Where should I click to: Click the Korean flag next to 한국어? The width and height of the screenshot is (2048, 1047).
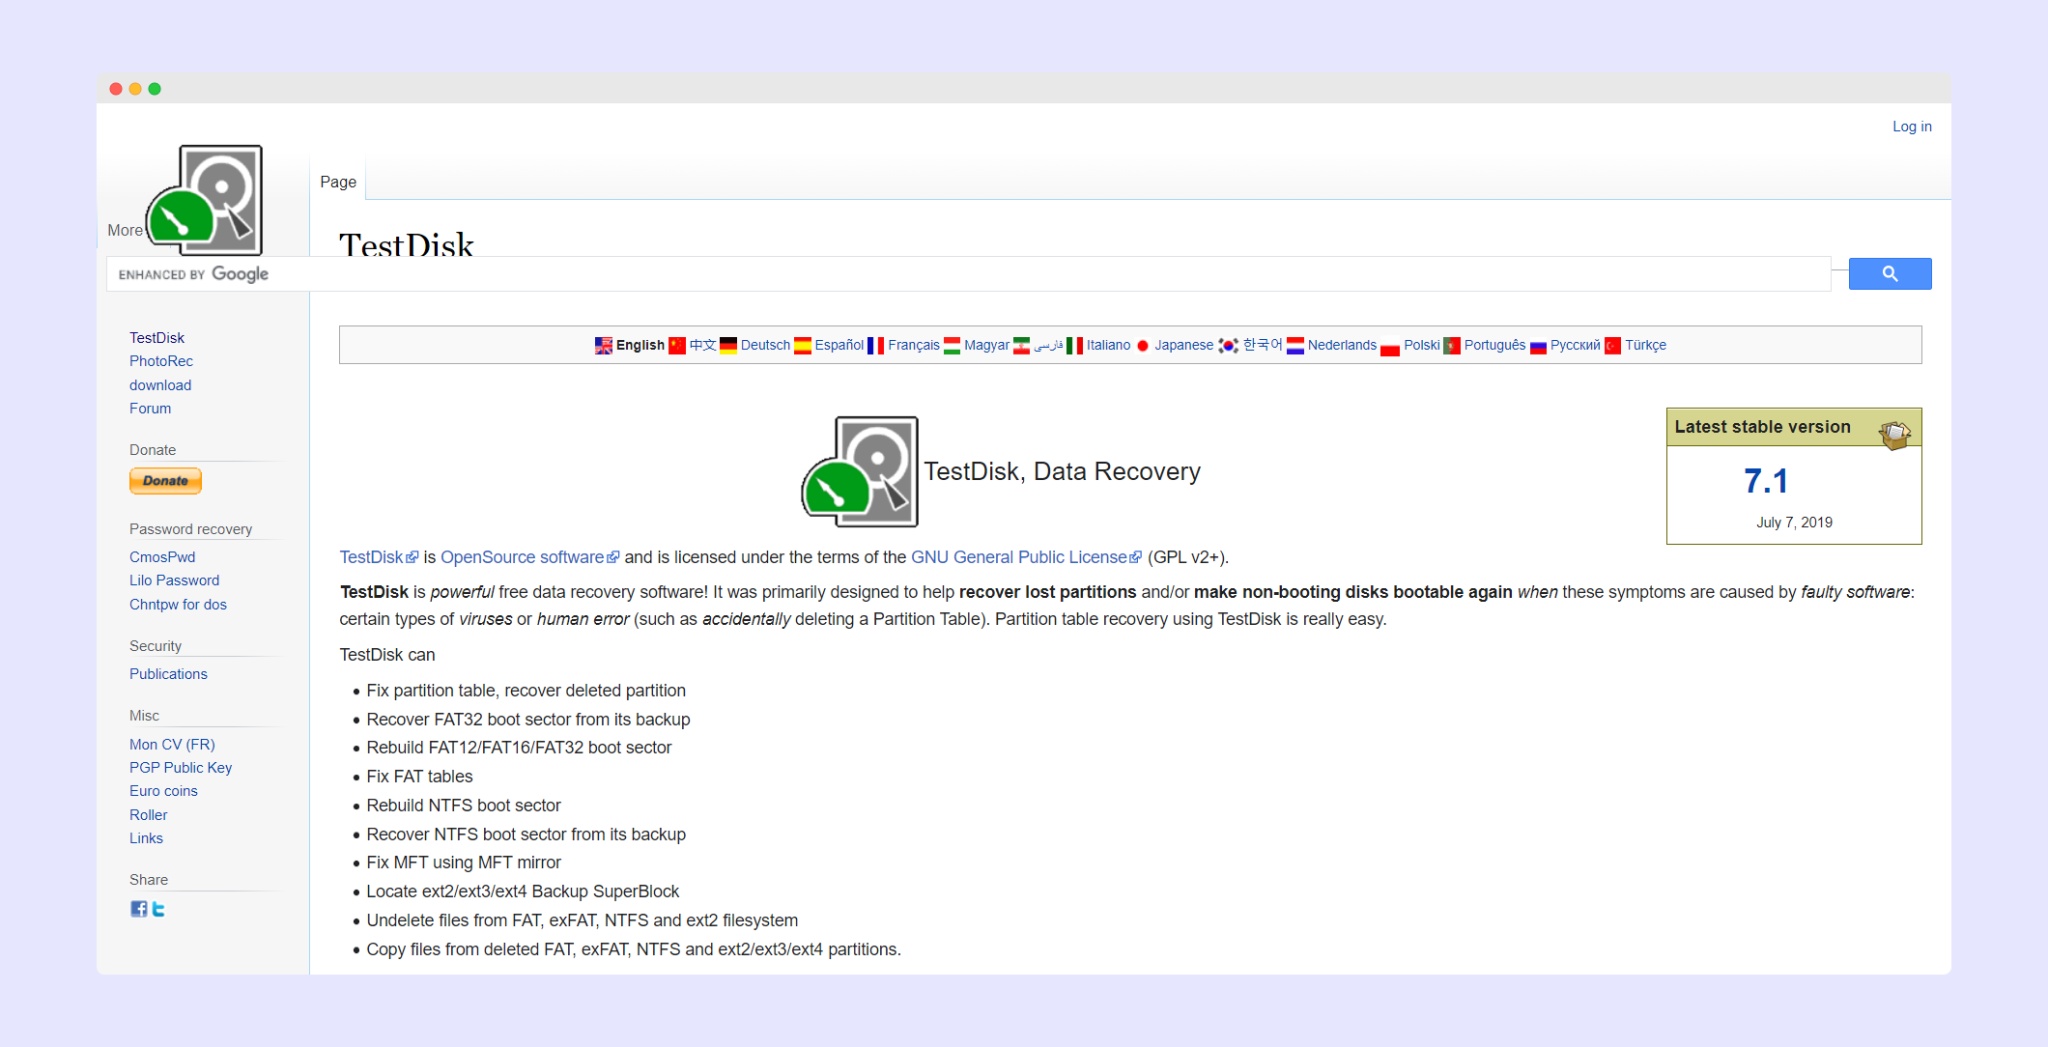[1228, 345]
